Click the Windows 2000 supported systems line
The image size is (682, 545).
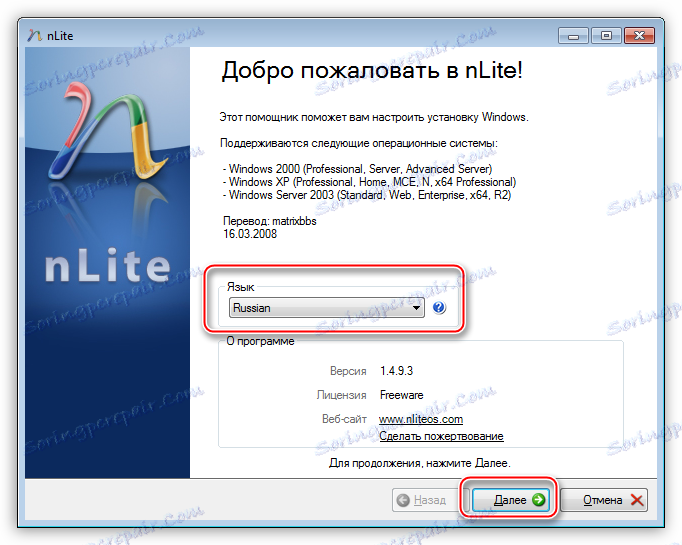point(357,169)
